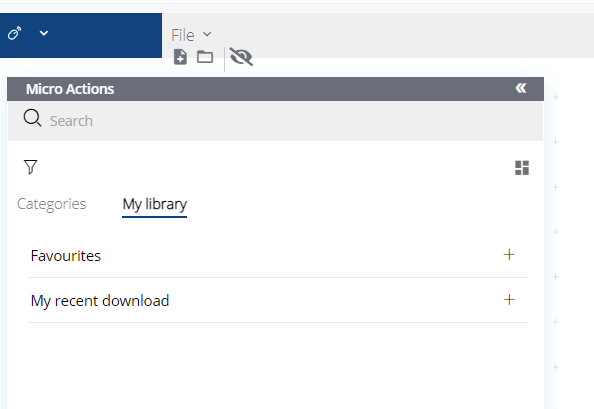
Task: Open the filter funnel icon
Action: click(31, 167)
